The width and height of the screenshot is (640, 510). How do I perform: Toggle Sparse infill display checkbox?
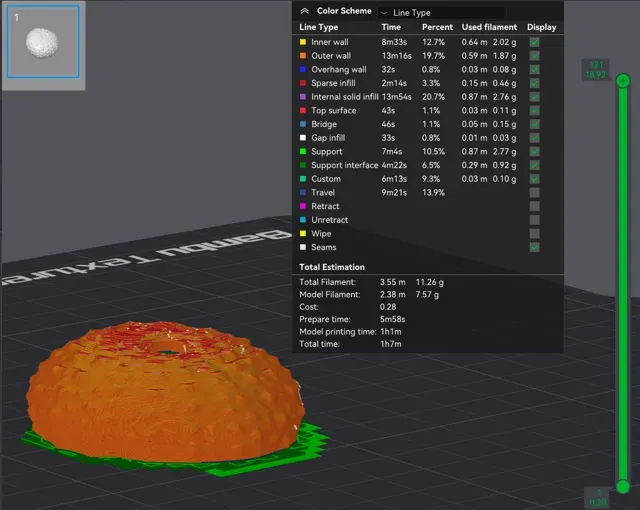(x=534, y=83)
